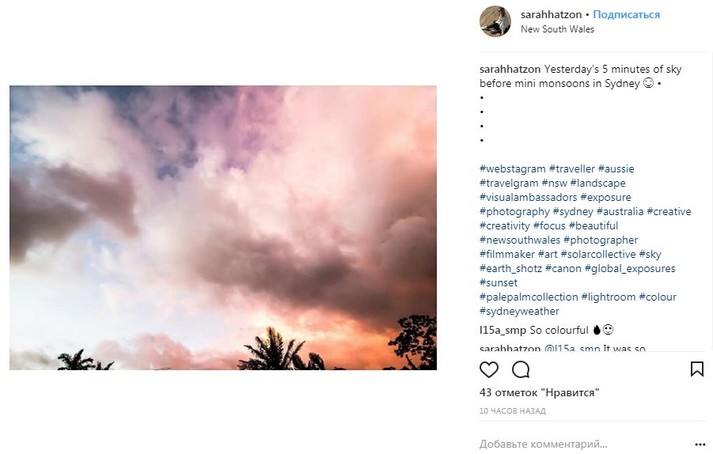Click the heart icon to like the post

[489, 369]
